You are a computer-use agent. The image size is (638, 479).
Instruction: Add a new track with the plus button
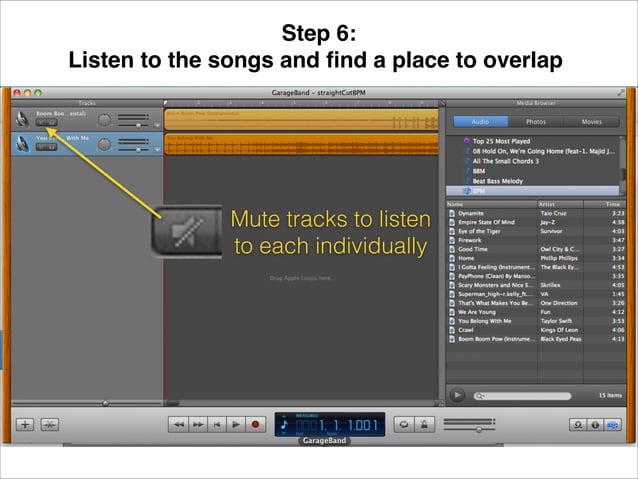click(x=25, y=424)
